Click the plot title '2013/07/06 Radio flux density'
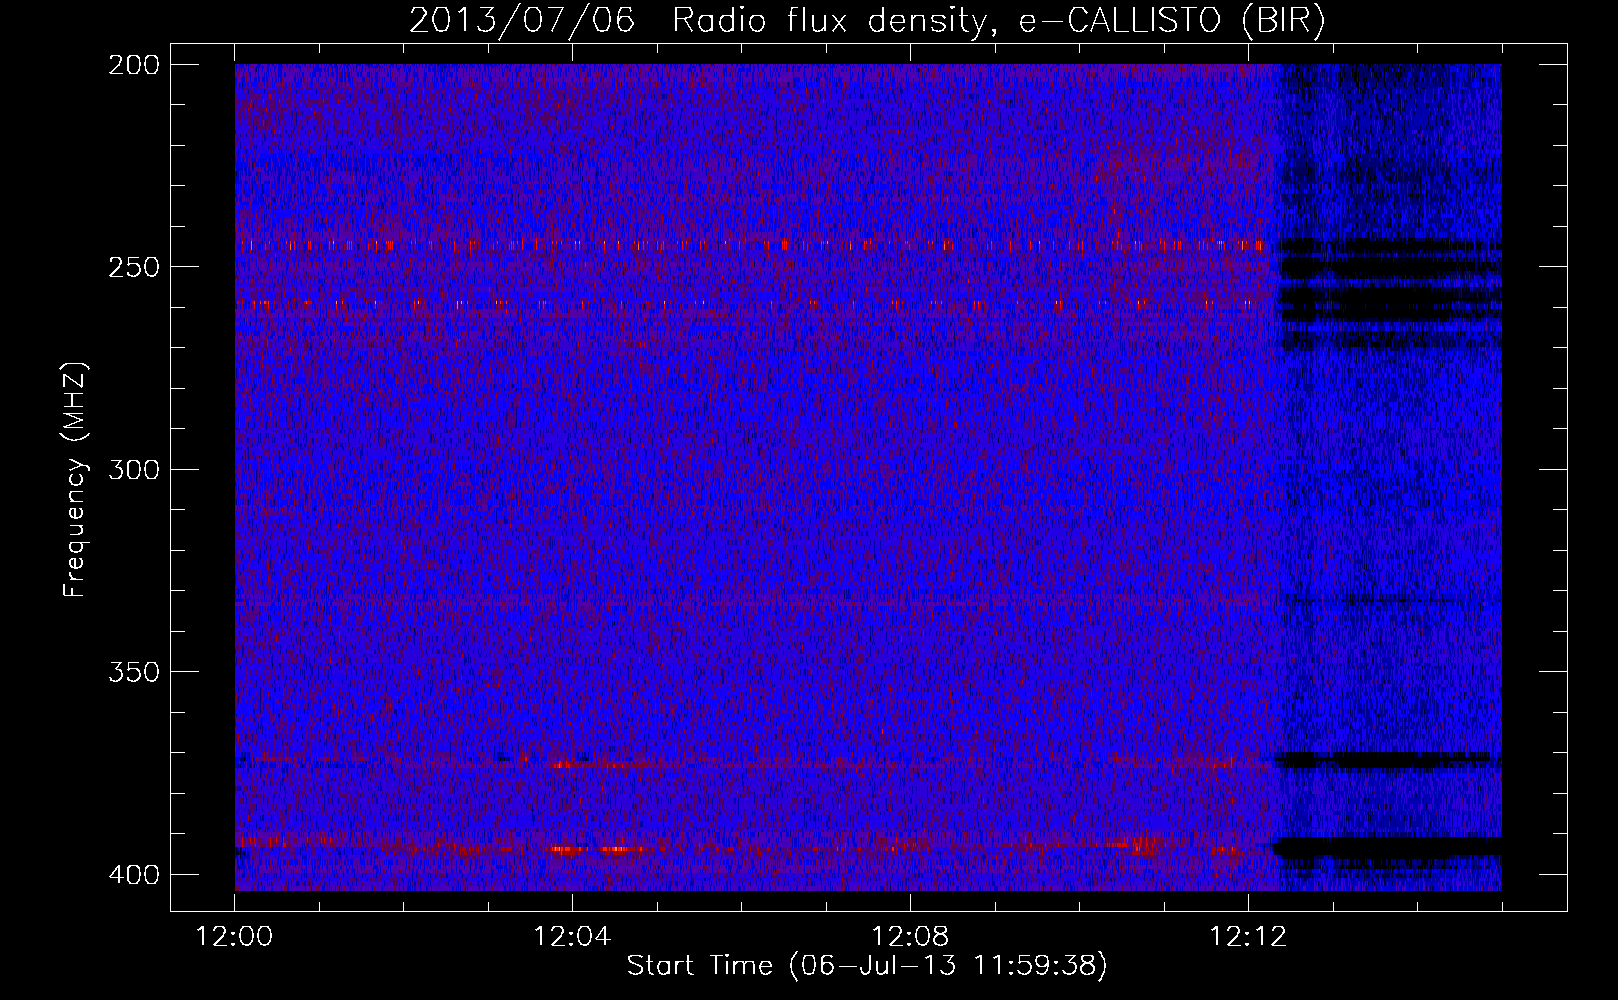This screenshot has height=1000, width=1618. (x=867, y=21)
